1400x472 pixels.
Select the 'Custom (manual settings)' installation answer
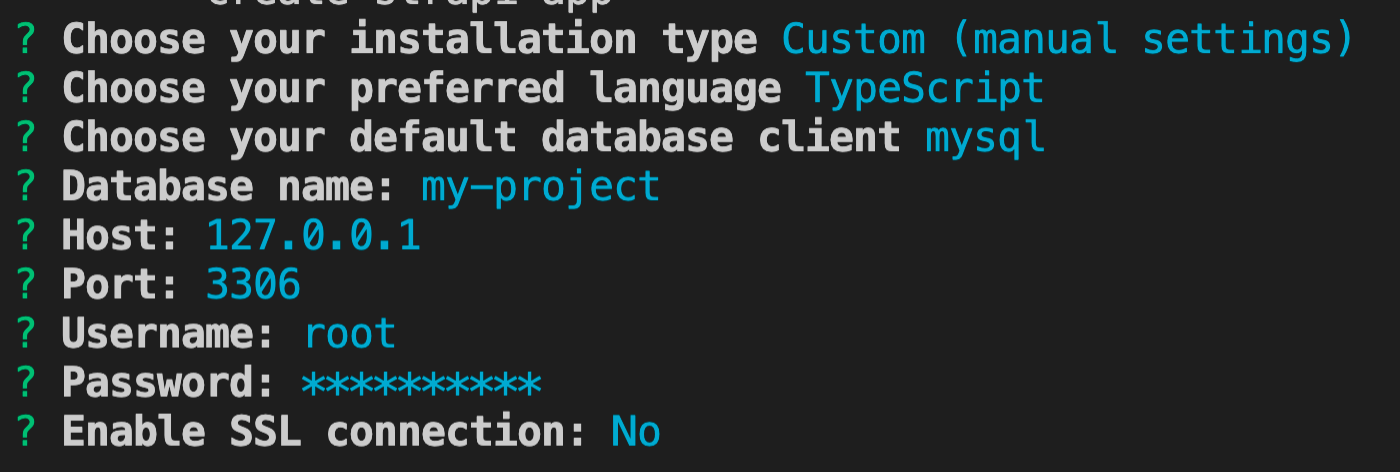click(1068, 41)
